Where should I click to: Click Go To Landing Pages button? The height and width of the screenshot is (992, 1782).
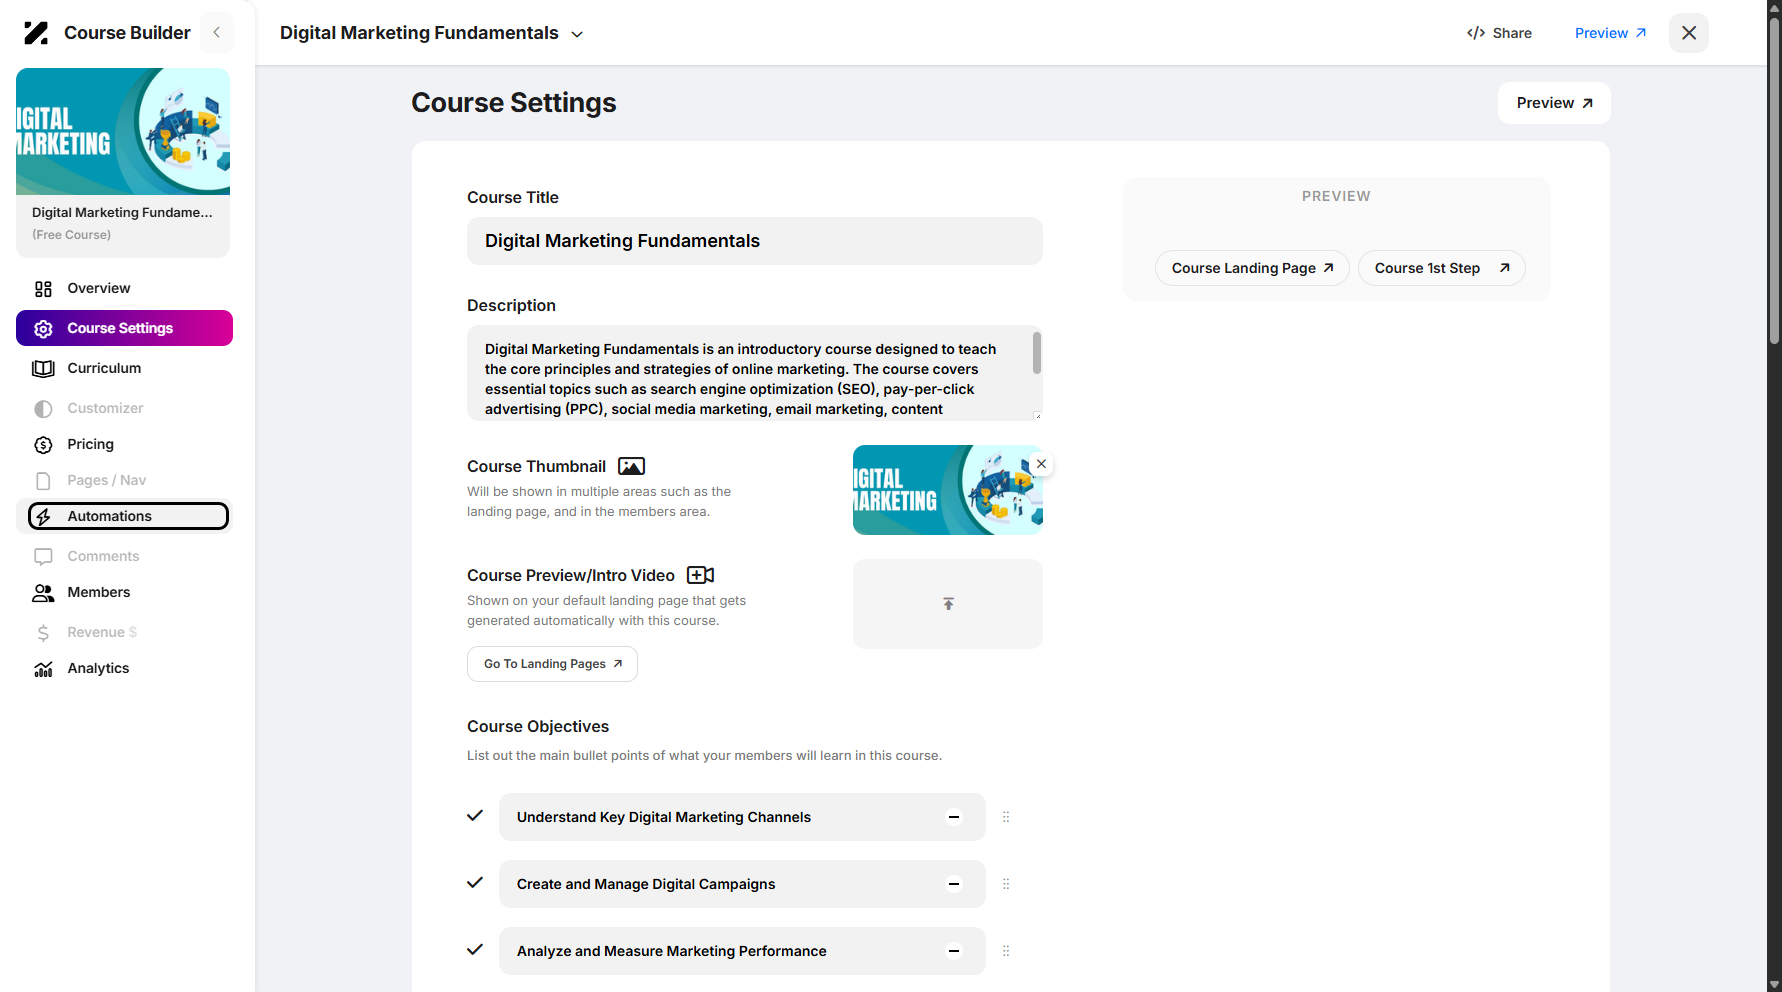tap(552, 664)
